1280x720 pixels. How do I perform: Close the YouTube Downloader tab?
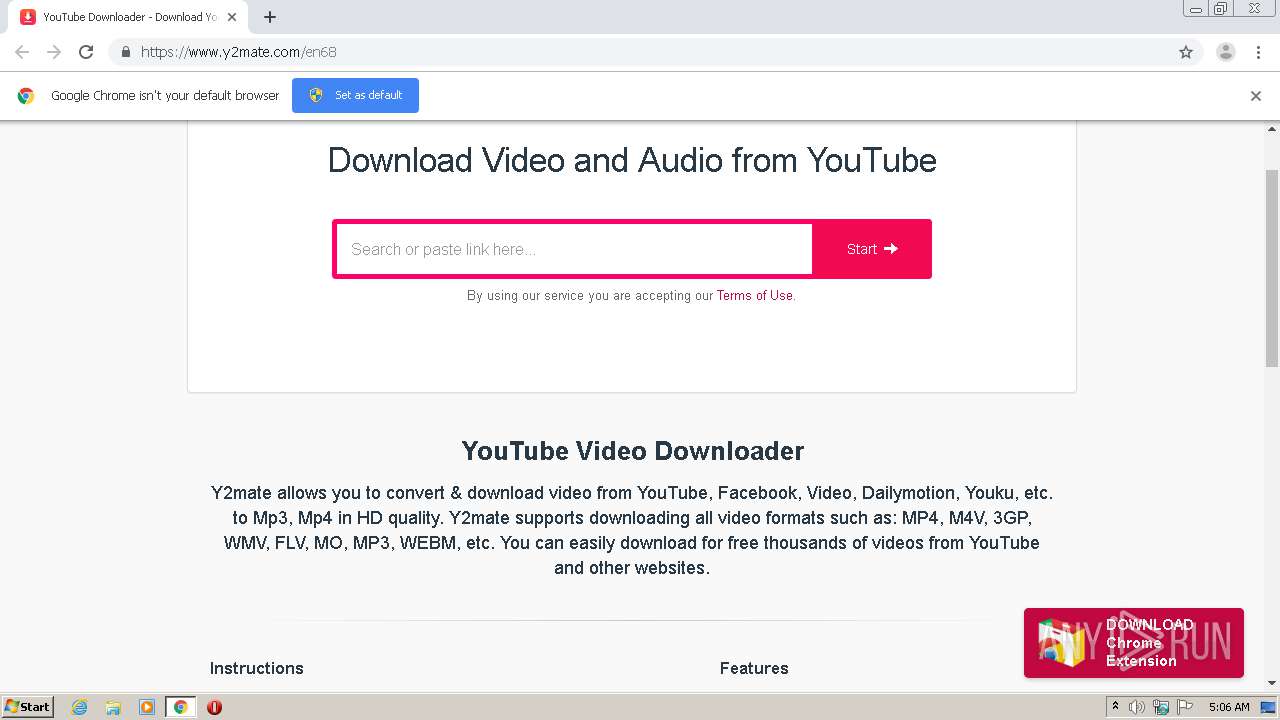click(x=232, y=17)
